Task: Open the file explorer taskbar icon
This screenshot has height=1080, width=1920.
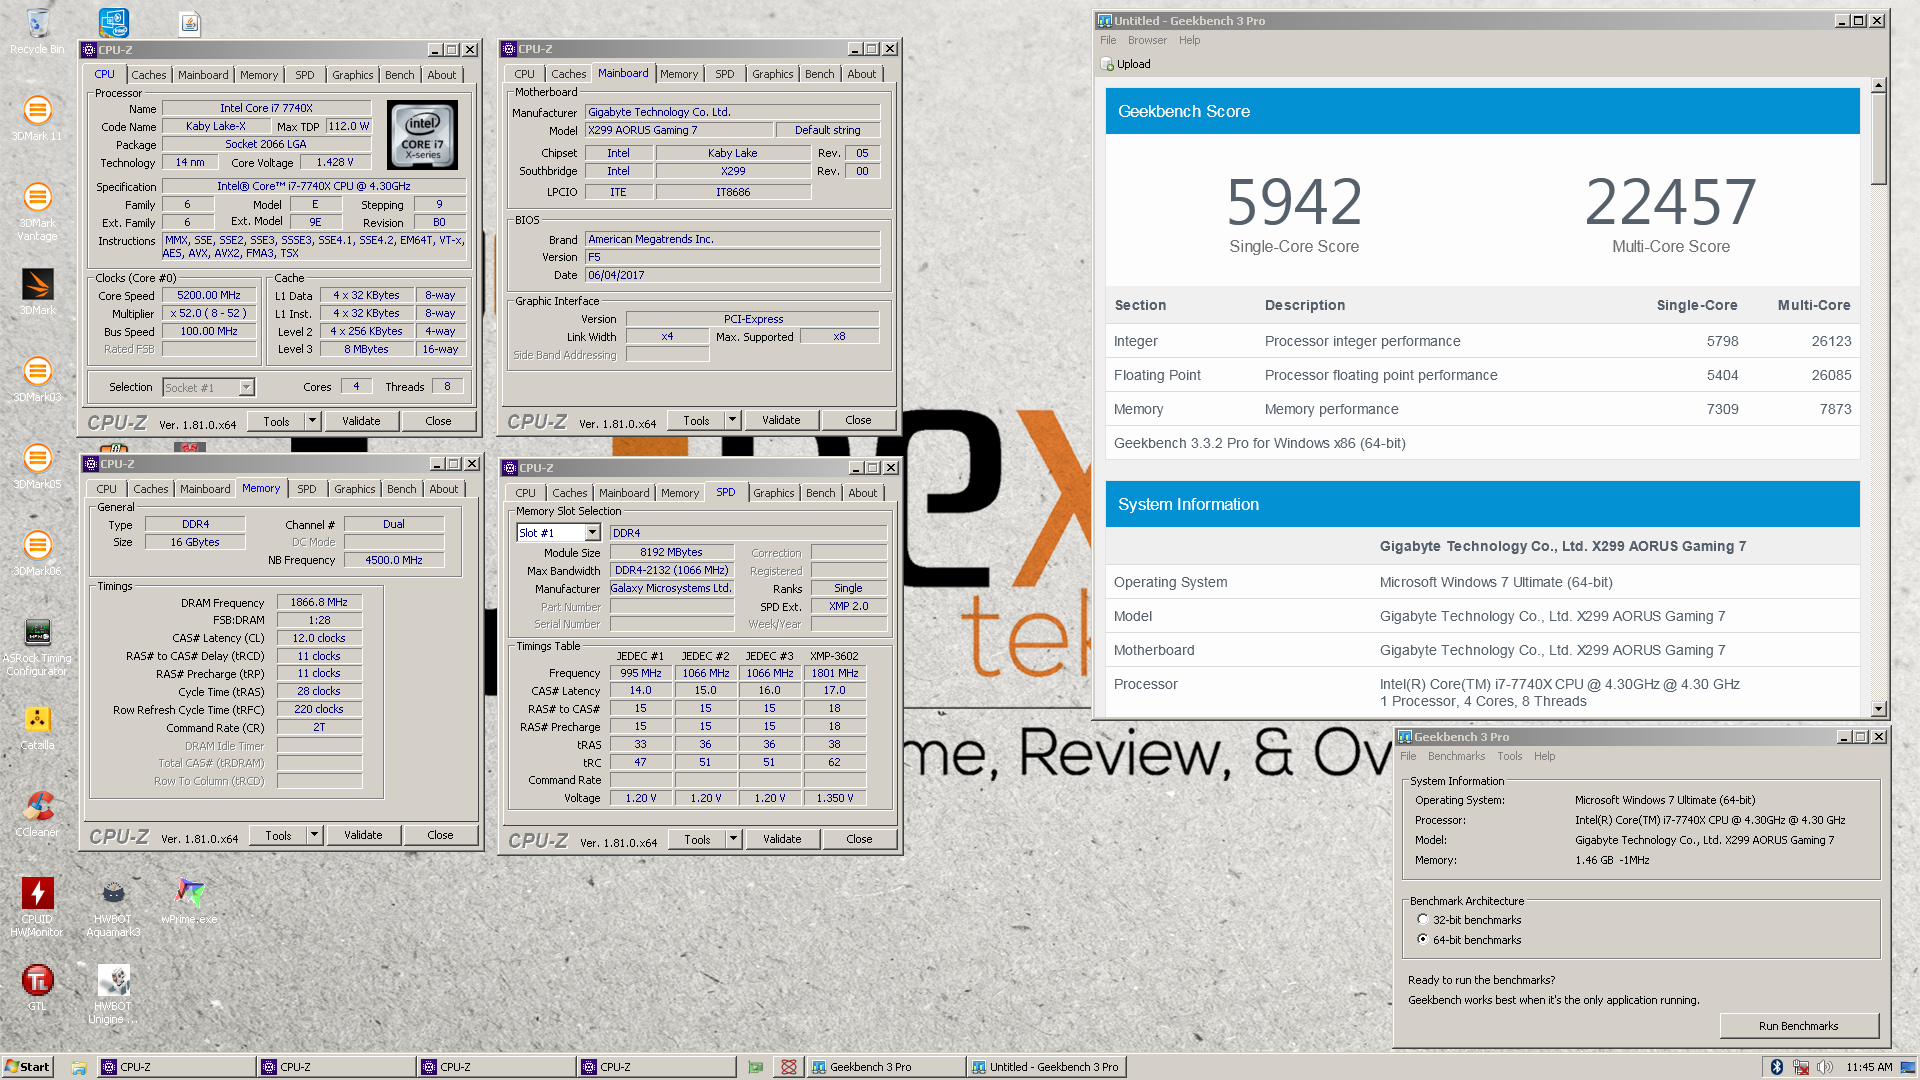Action: tap(78, 1067)
